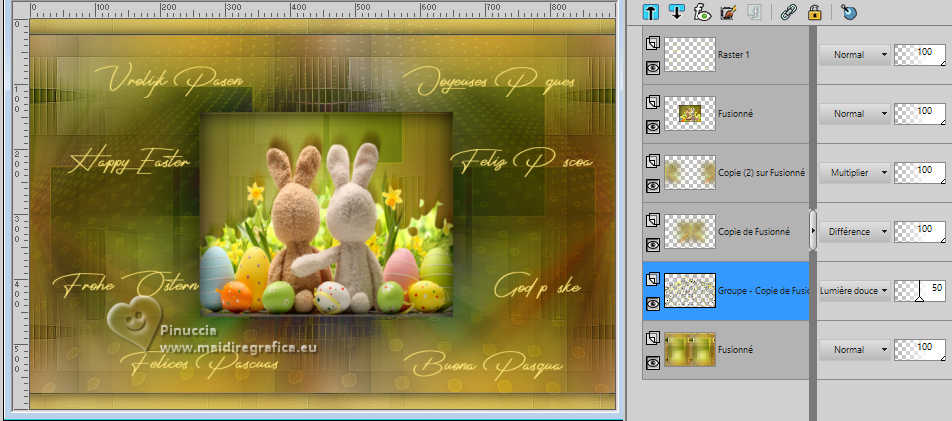Open blend mode dropdown of upper Fusionné layer
The image size is (952, 421).
tap(854, 114)
